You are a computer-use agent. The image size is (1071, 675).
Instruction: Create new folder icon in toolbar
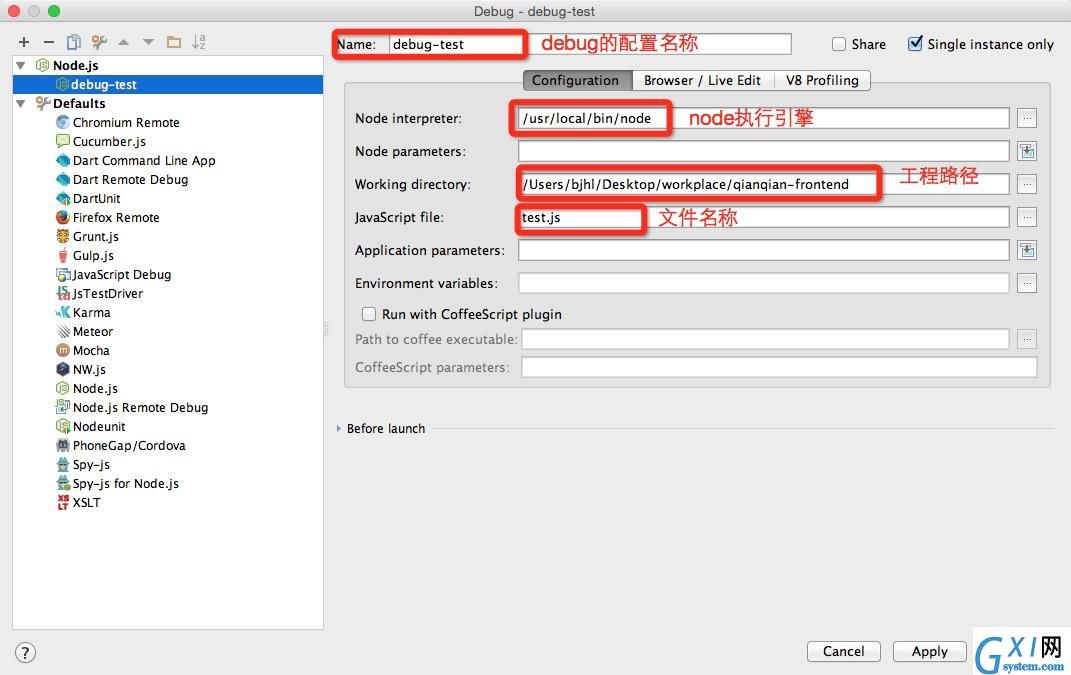(174, 42)
